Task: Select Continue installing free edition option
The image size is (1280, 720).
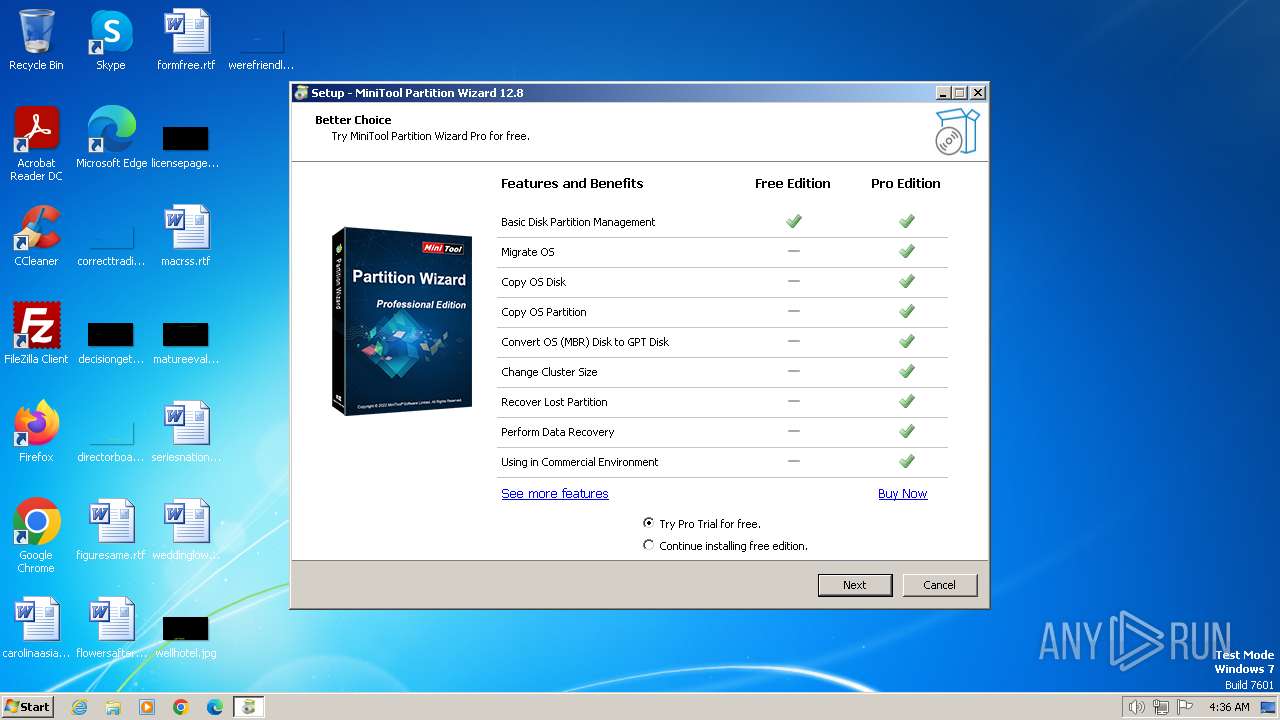Action: 725,546
